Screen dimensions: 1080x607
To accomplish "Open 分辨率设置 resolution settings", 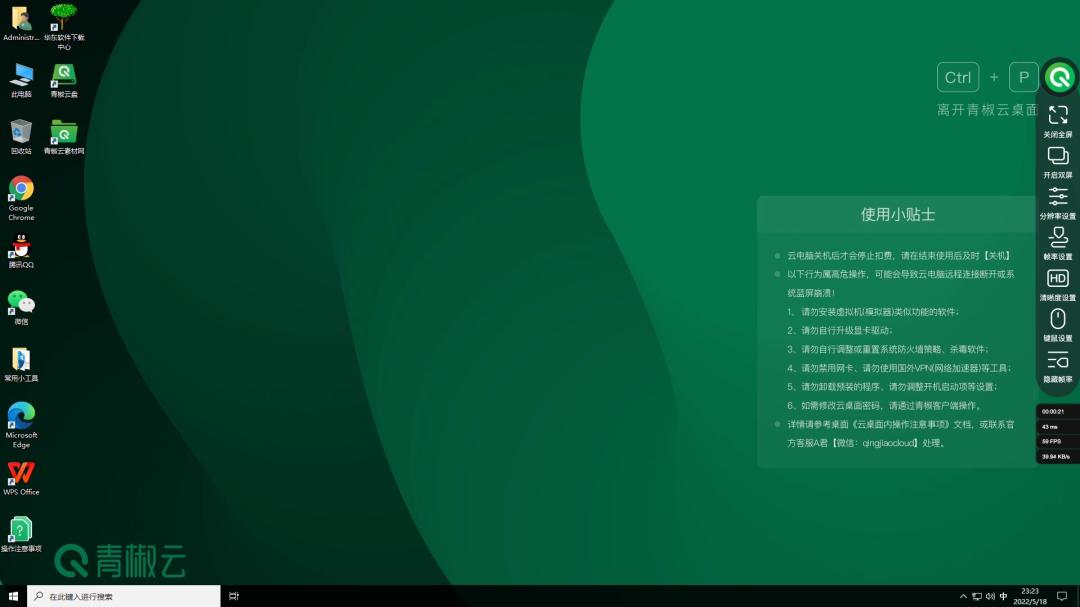I will pos(1058,197).
